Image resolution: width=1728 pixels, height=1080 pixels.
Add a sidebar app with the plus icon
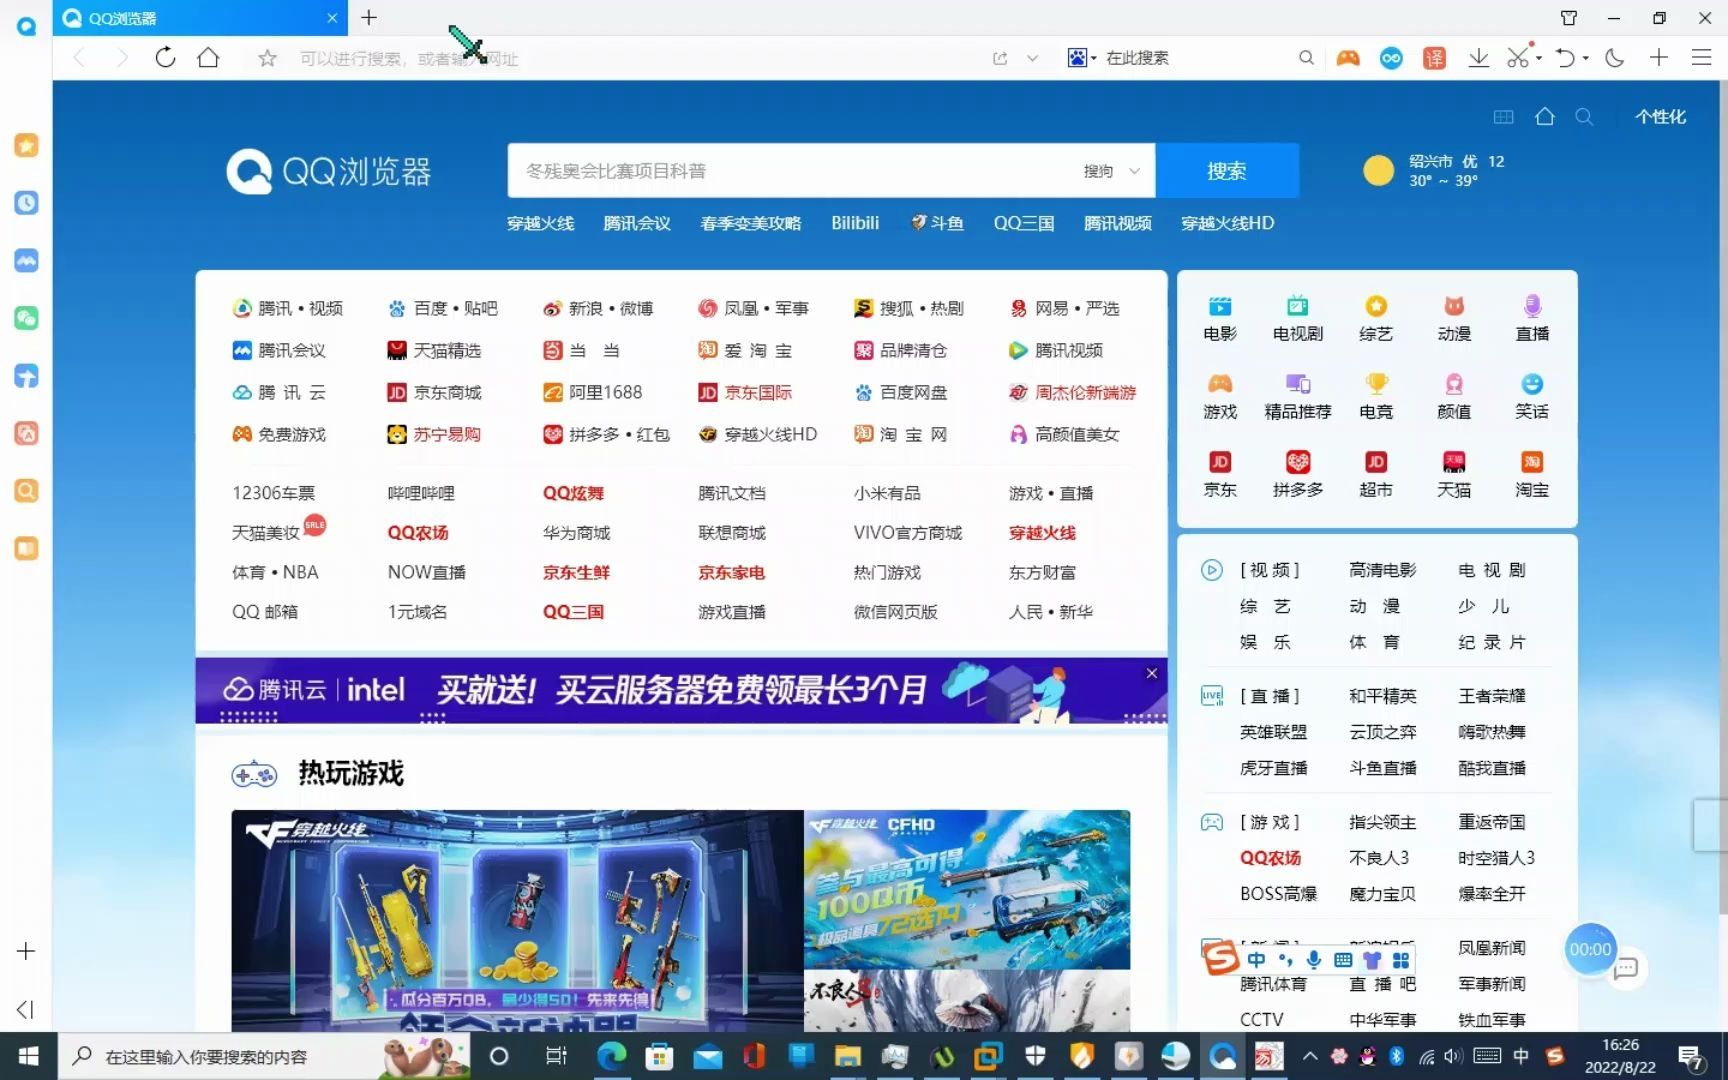27,951
